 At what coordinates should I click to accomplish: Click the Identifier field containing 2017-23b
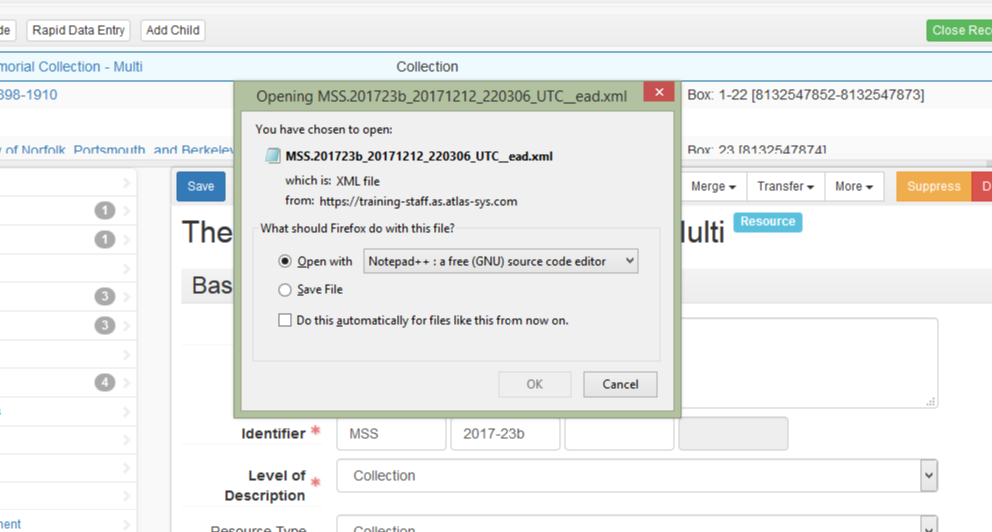[505, 434]
